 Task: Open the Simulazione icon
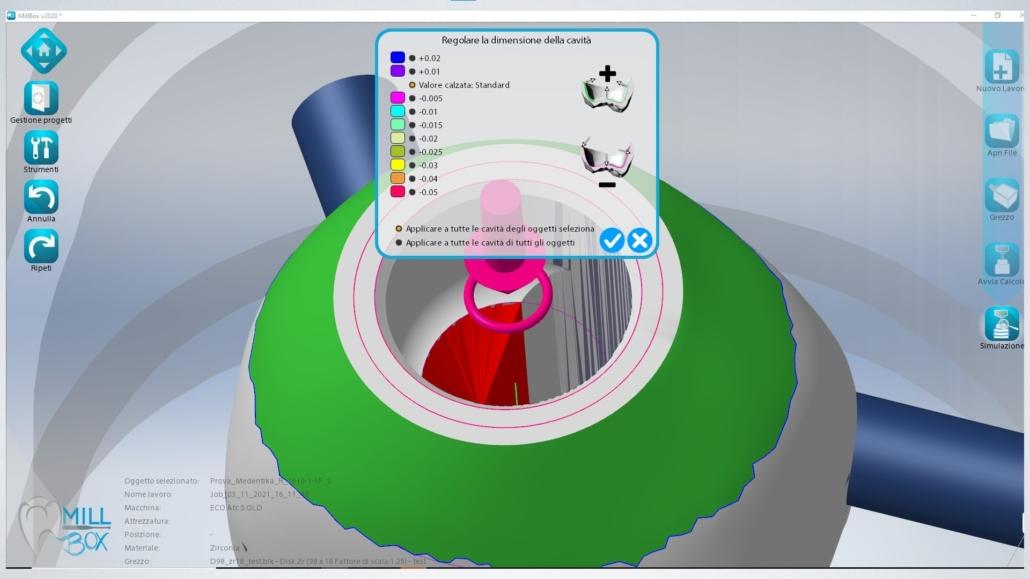[x=1001, y=323]
